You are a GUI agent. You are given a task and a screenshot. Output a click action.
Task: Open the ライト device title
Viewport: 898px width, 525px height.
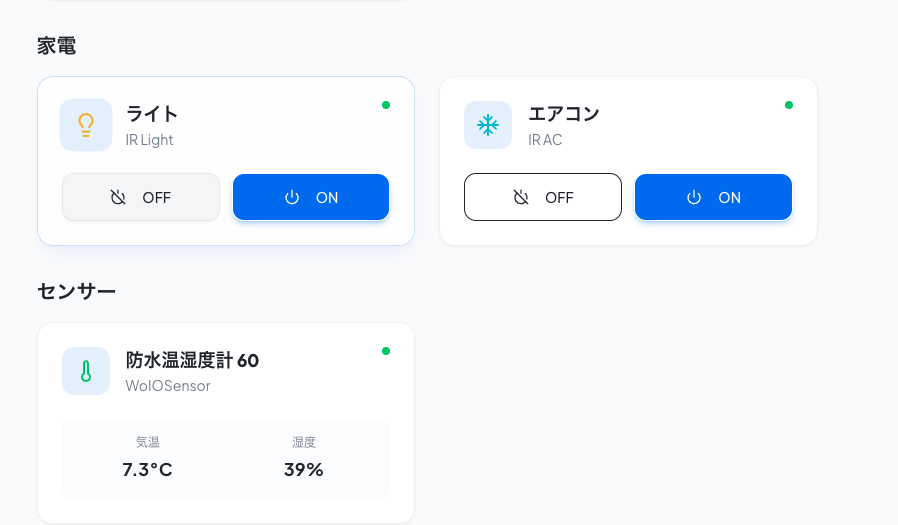click(x=152, y=113)
